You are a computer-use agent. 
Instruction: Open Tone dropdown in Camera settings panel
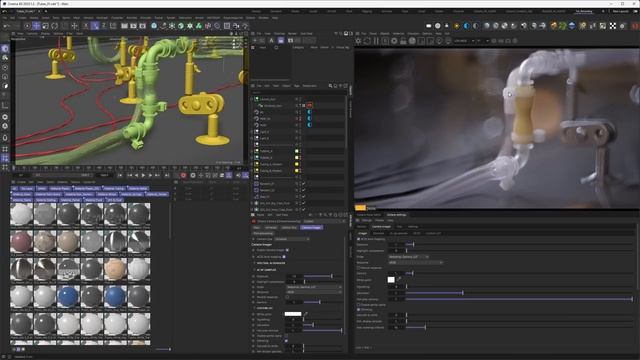coord(409,257)
